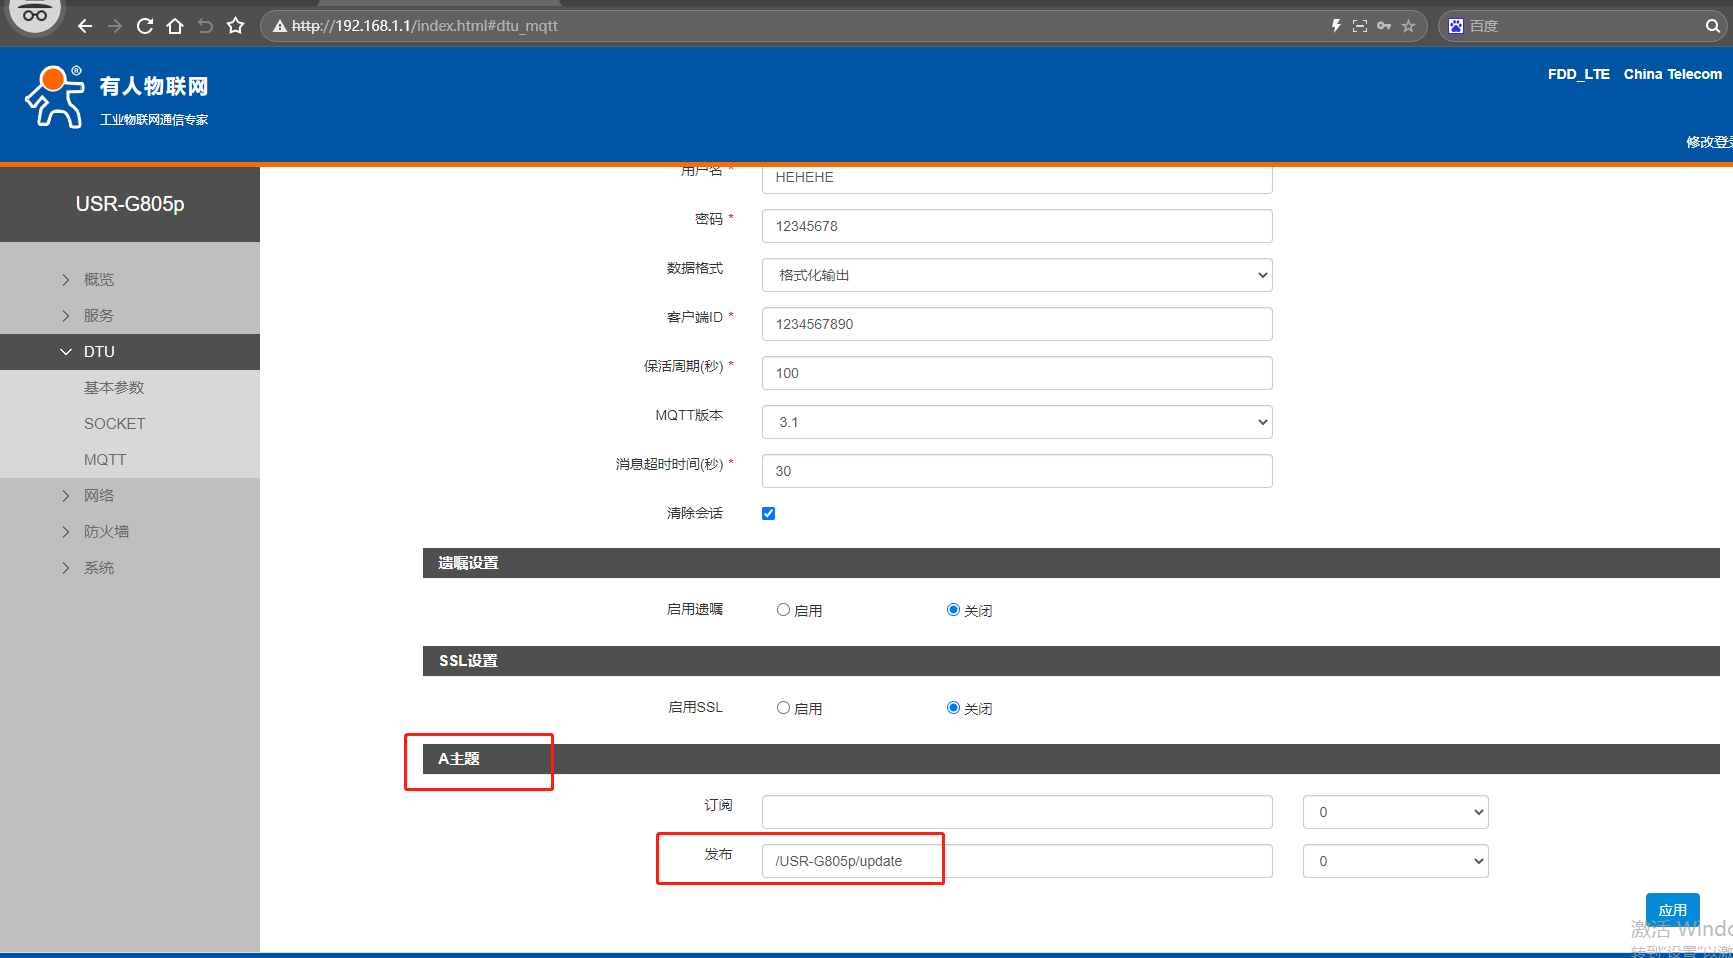Viewport: 1733px width, 958px height.
Task: Uncheck the 清除会话 checkbox
Action: [768, 514]
